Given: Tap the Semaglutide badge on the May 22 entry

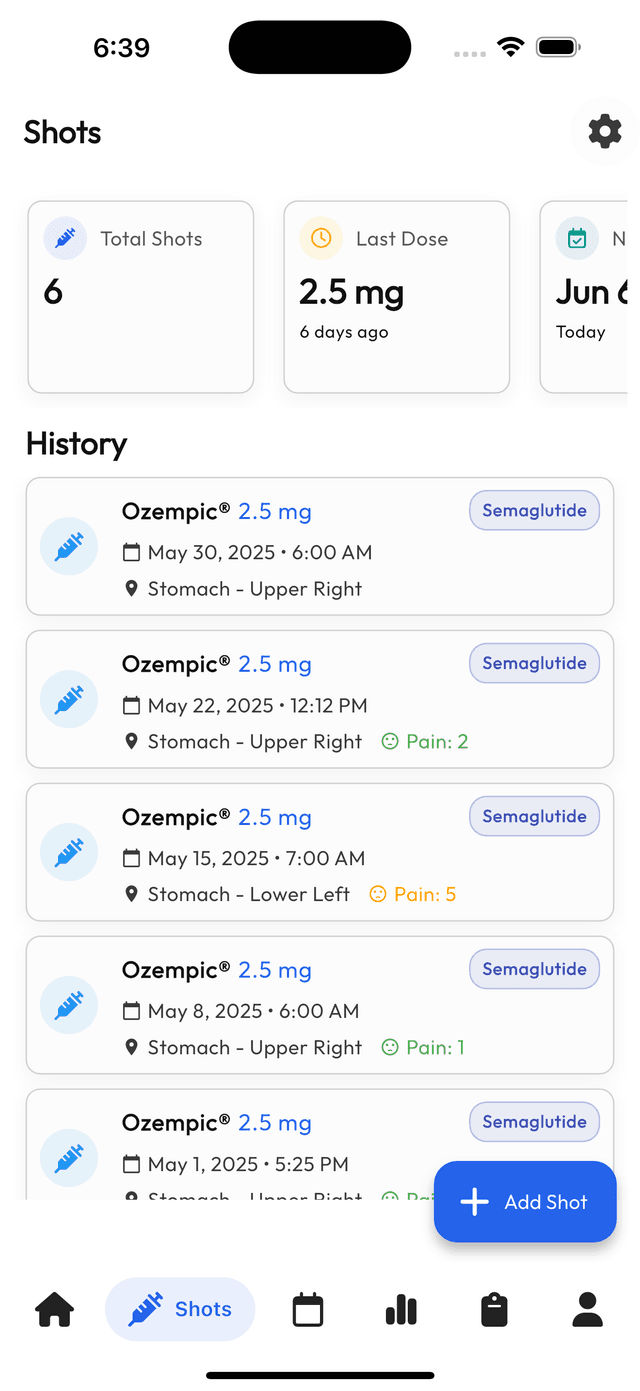Looking at the screenshot, I should pos(534,663).
